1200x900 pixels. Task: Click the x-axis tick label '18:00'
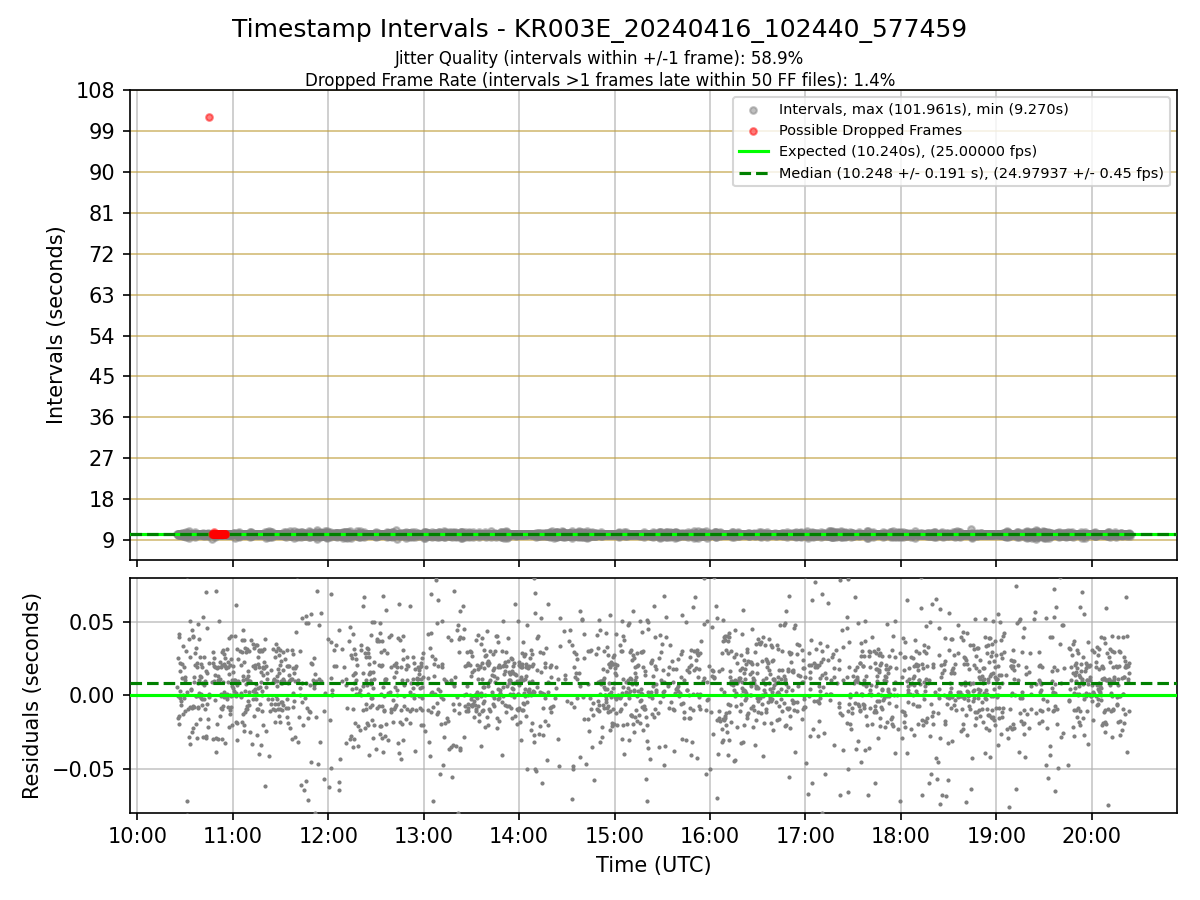(901, 835)
